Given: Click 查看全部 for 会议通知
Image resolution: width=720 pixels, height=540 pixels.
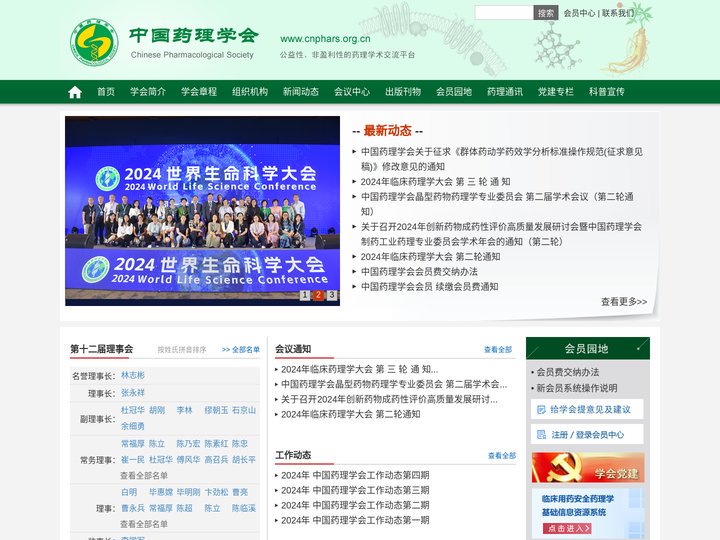Looking at the screenshot, I should click(498, 349).
